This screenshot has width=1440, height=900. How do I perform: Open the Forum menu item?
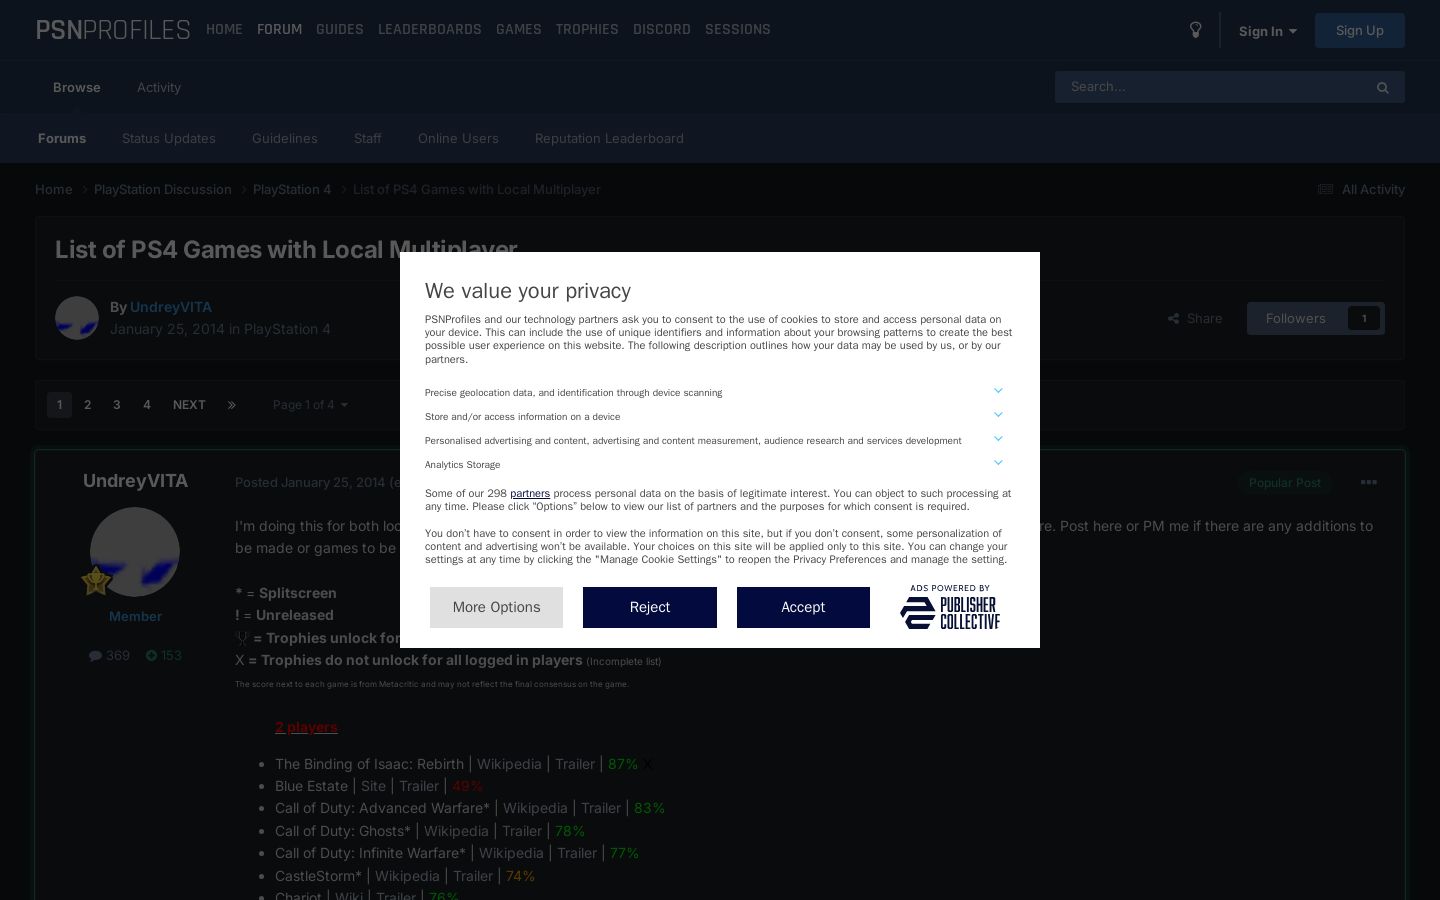point(279,30)
